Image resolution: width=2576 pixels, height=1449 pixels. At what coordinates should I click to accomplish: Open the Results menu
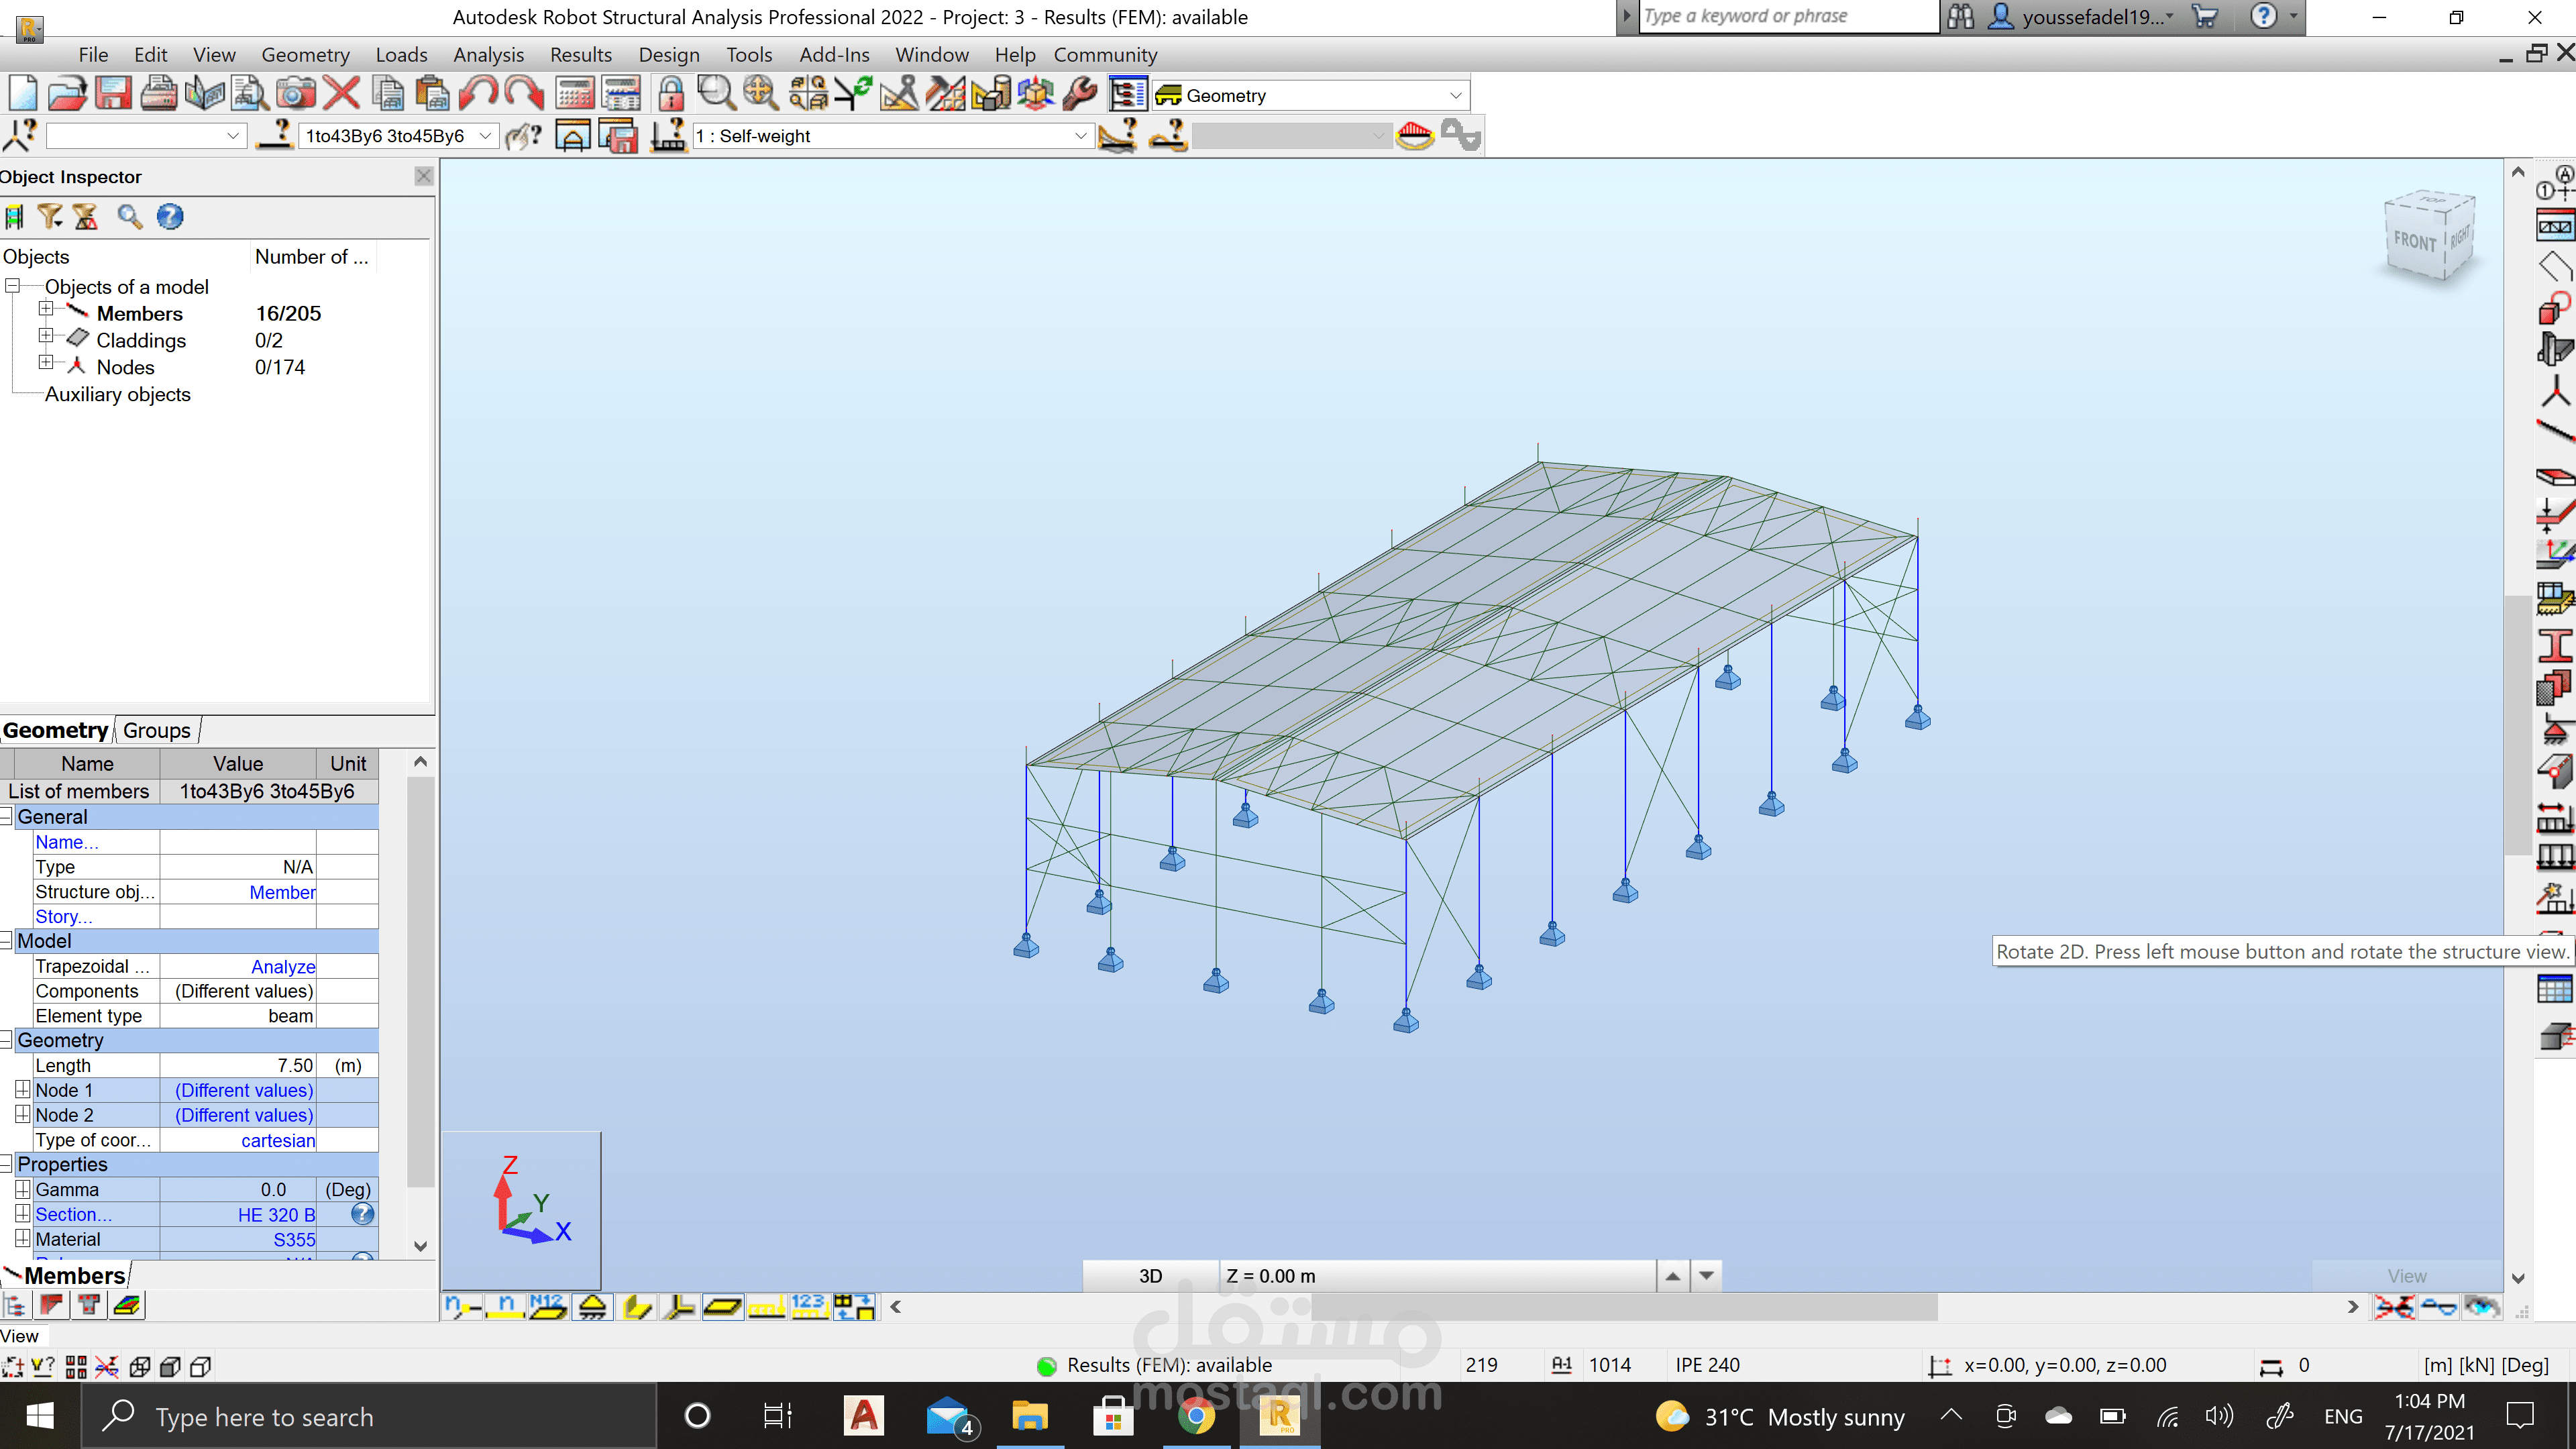(x=580, y=55)
